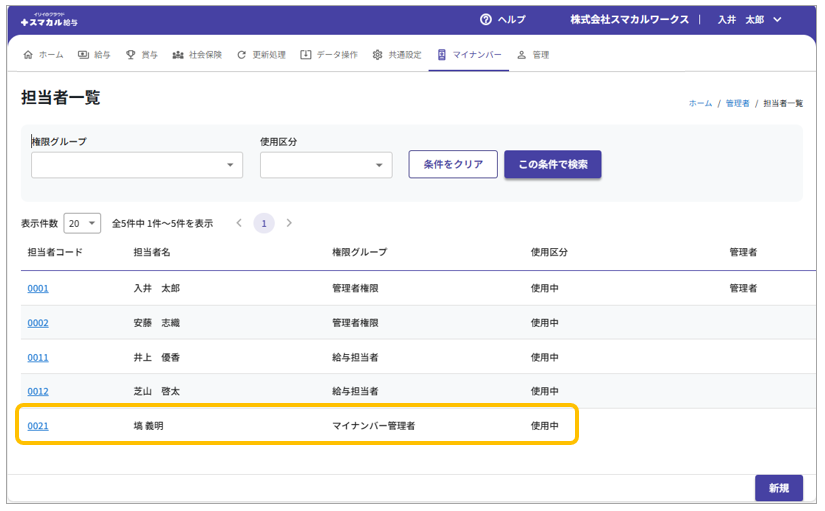Click next page arrow in pagination

pos(289,223)
